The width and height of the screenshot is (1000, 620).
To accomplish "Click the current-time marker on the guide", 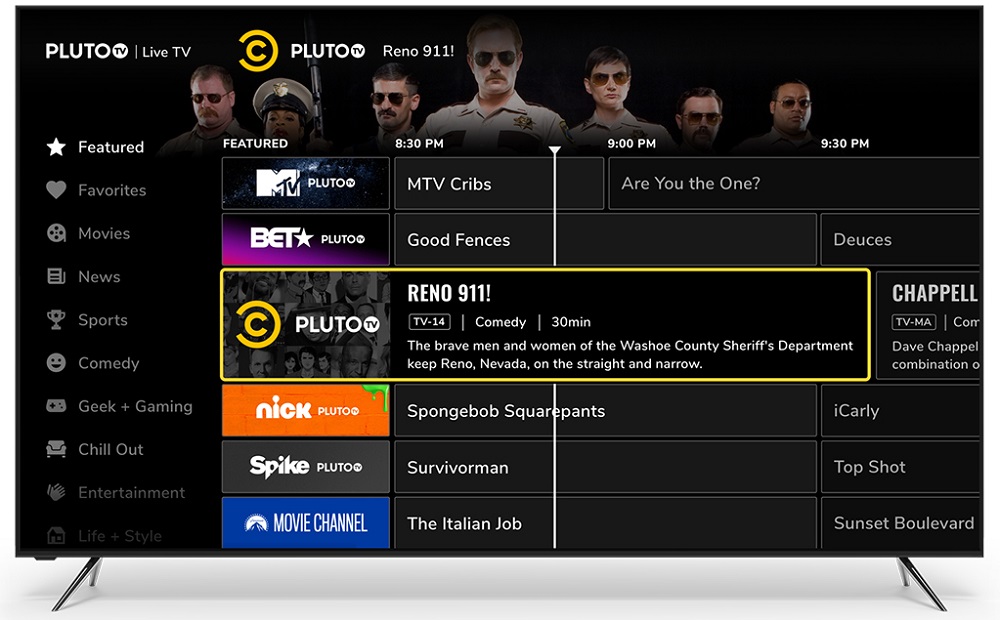I will [555, 151].
